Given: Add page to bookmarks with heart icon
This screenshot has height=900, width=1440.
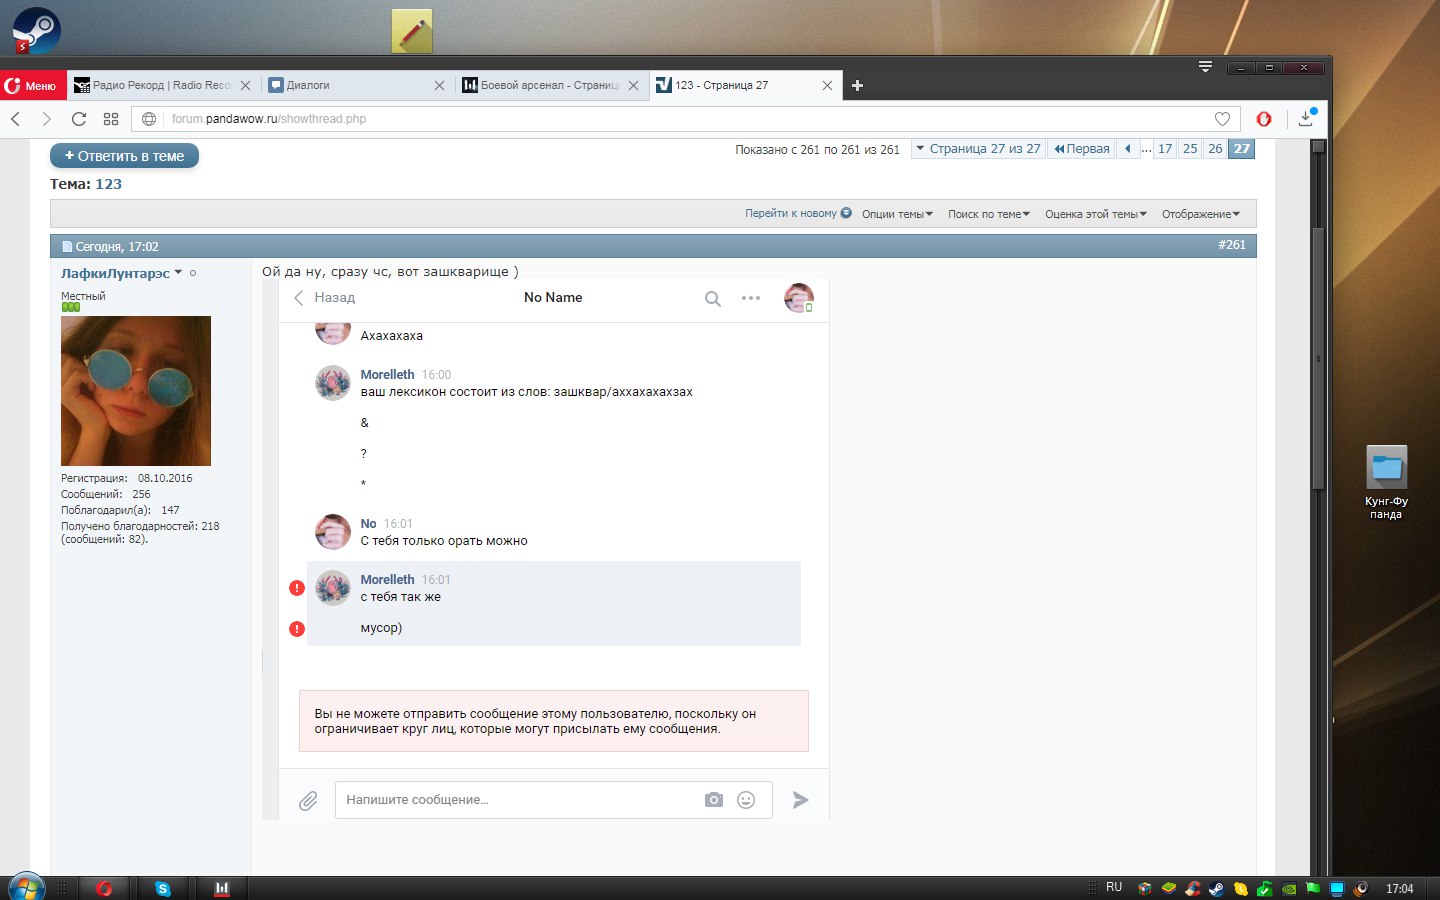Looking at the screenshot, I should [1222, 119].
